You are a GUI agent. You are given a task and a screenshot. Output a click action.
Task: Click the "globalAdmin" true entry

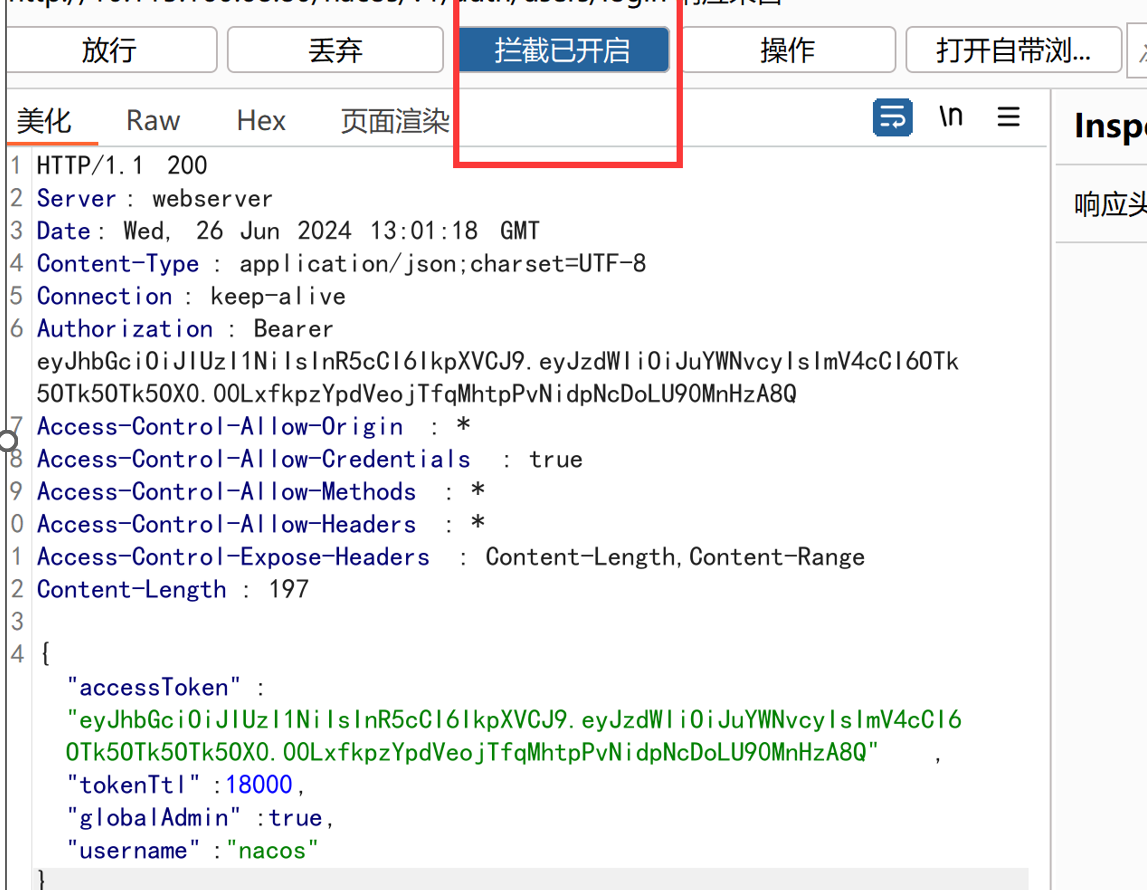coord(200,818)
